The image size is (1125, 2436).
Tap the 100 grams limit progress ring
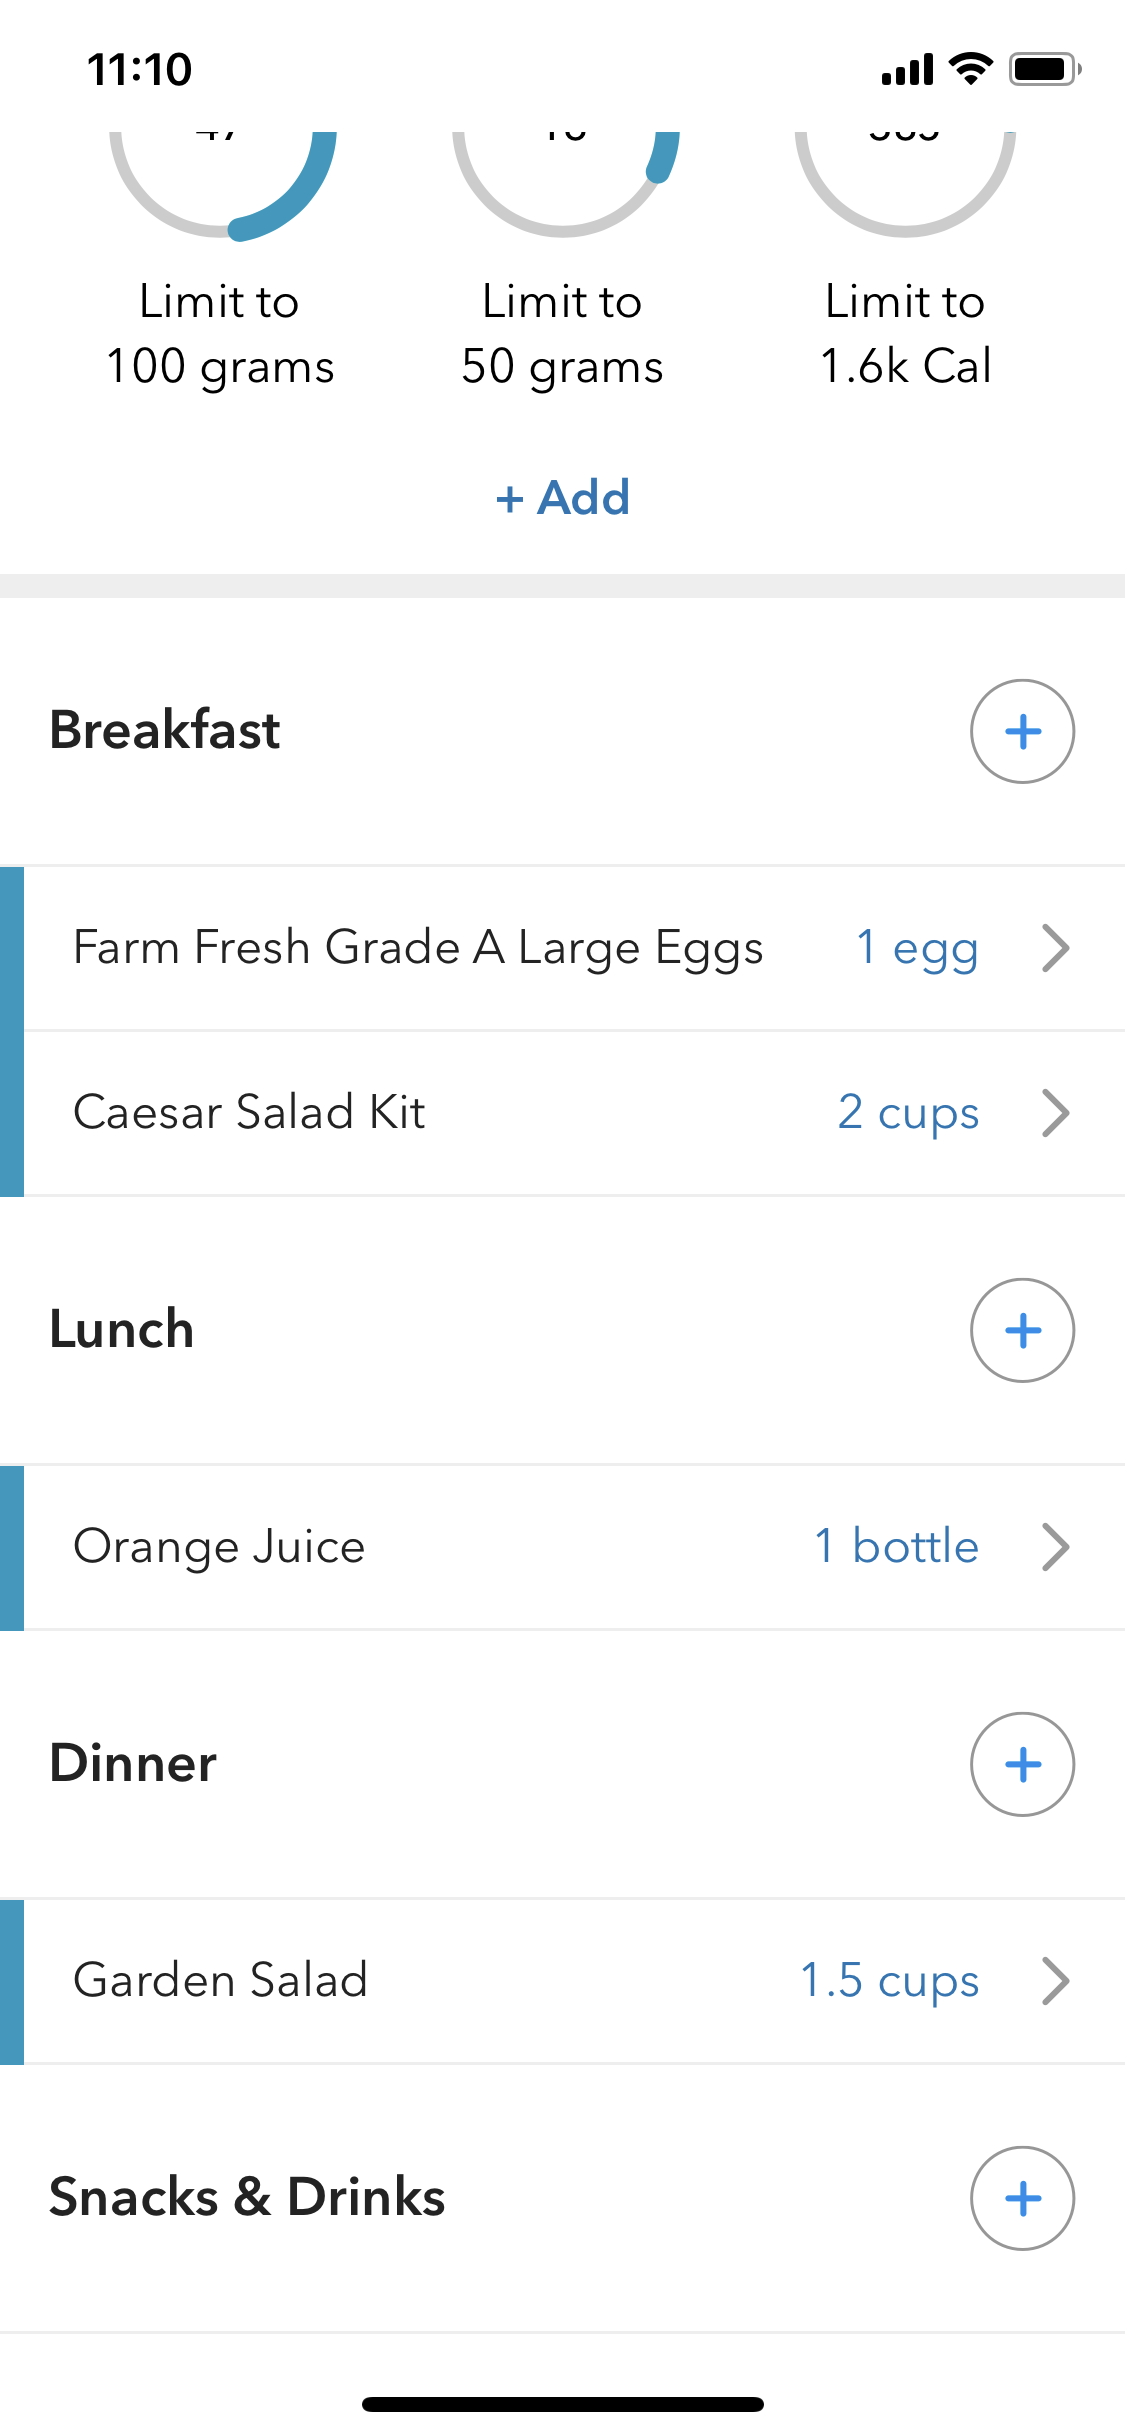(222, 180)
